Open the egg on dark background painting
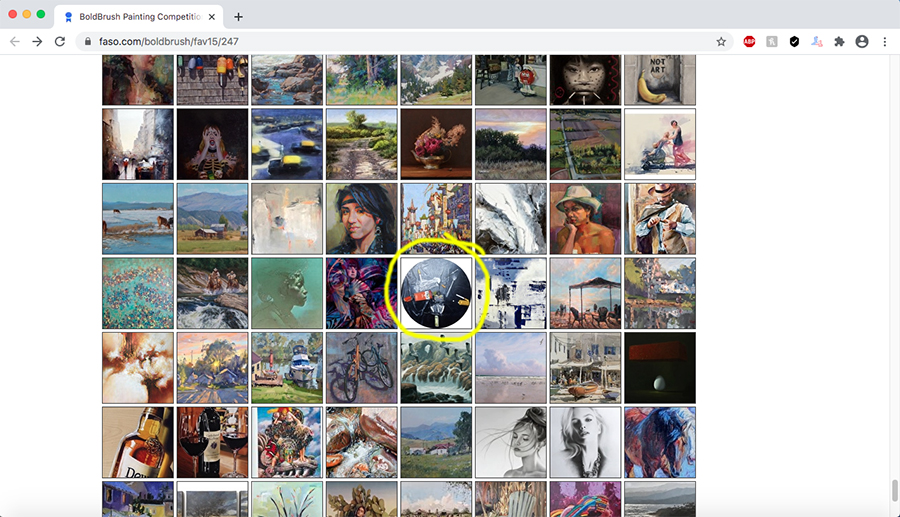900x517 pixels. [660, 368]
